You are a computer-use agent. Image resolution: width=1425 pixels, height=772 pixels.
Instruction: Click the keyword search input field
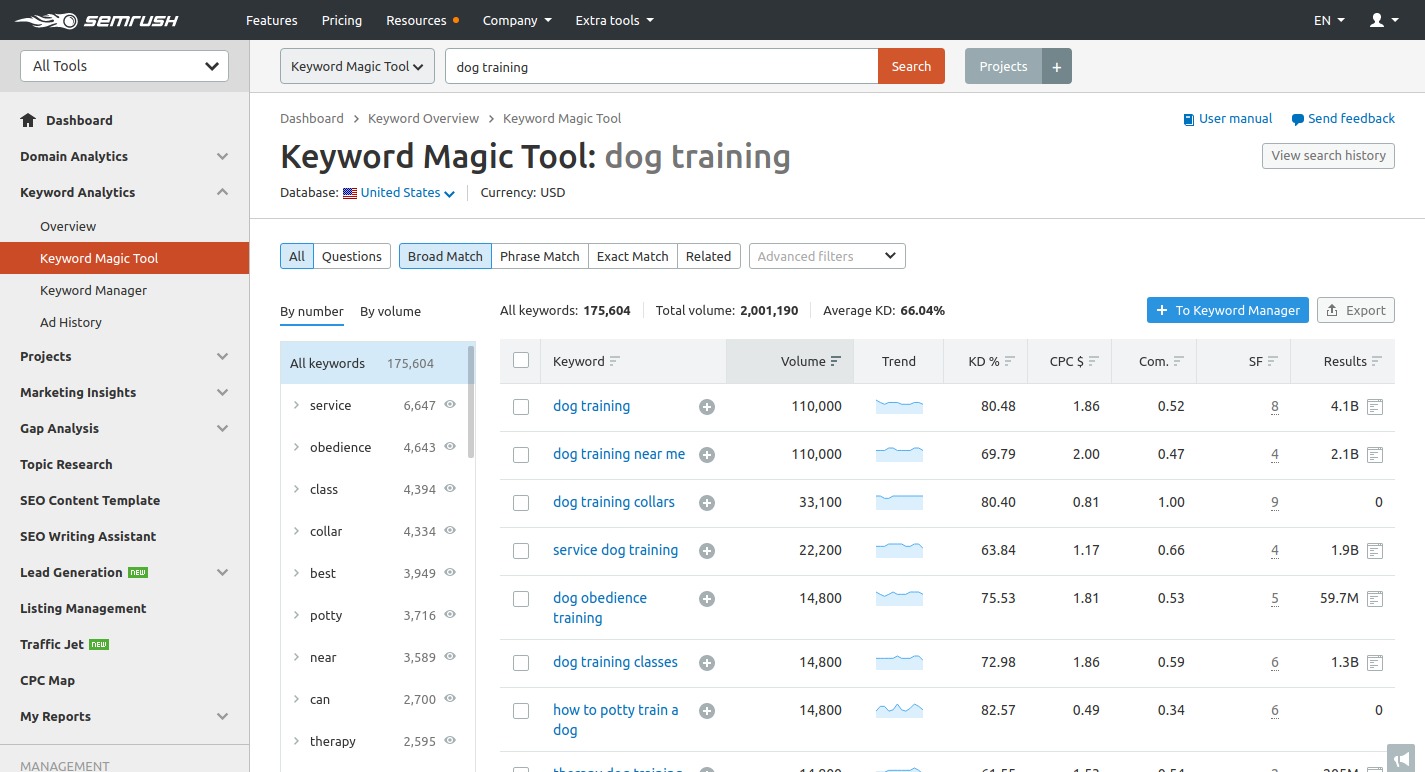[x=660, y=67]
